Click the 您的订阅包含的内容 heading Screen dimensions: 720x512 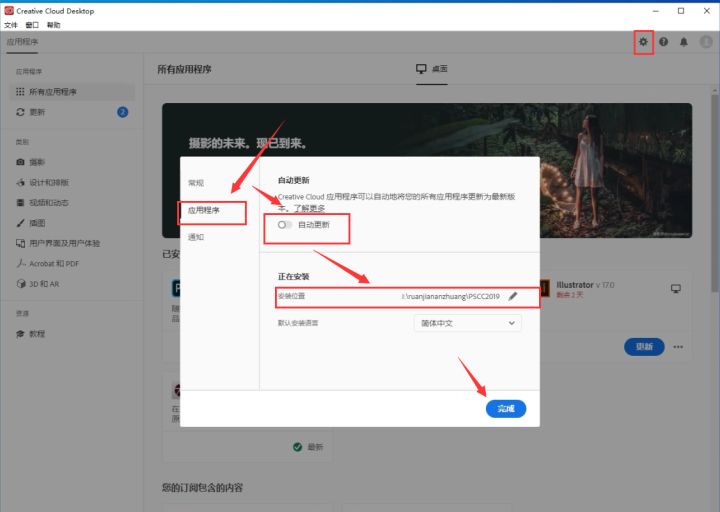(202, 488)
